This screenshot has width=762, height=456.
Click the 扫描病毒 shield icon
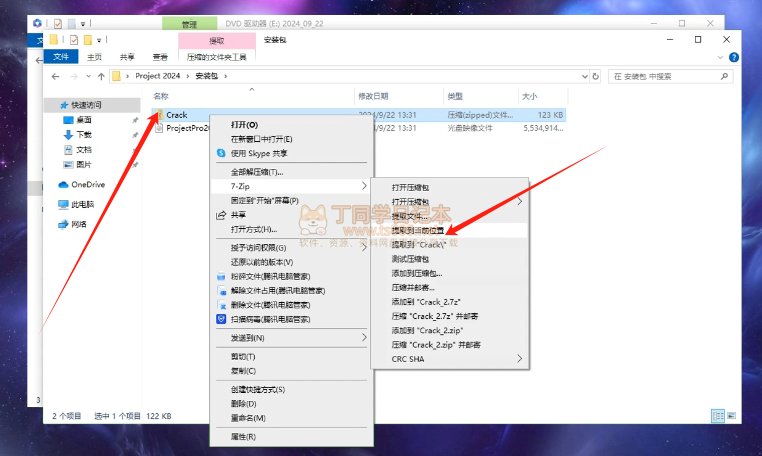(221, 319)
